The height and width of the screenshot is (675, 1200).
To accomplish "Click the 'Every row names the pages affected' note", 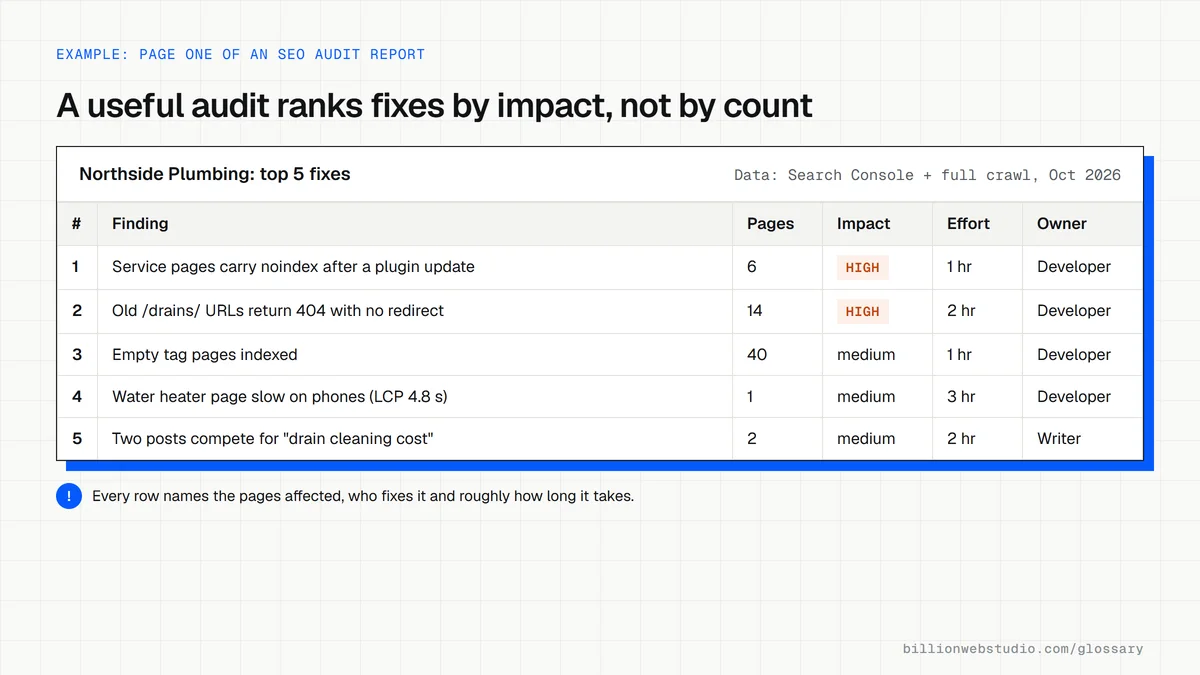I will [x=363, y=496].
